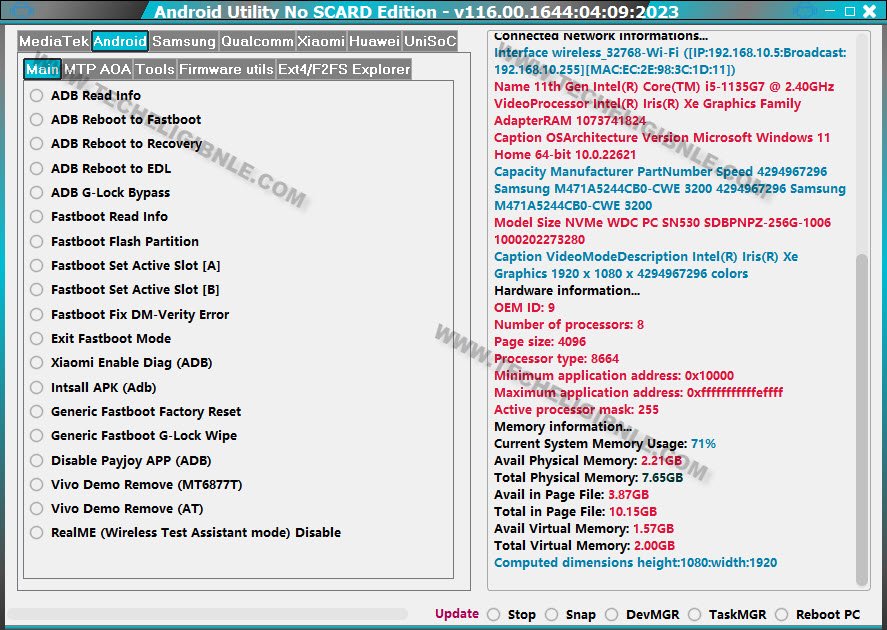Screen dimensions: 887x630
Task: Select Fastboot Set Active Slot [A]
Action: [37, 266]
